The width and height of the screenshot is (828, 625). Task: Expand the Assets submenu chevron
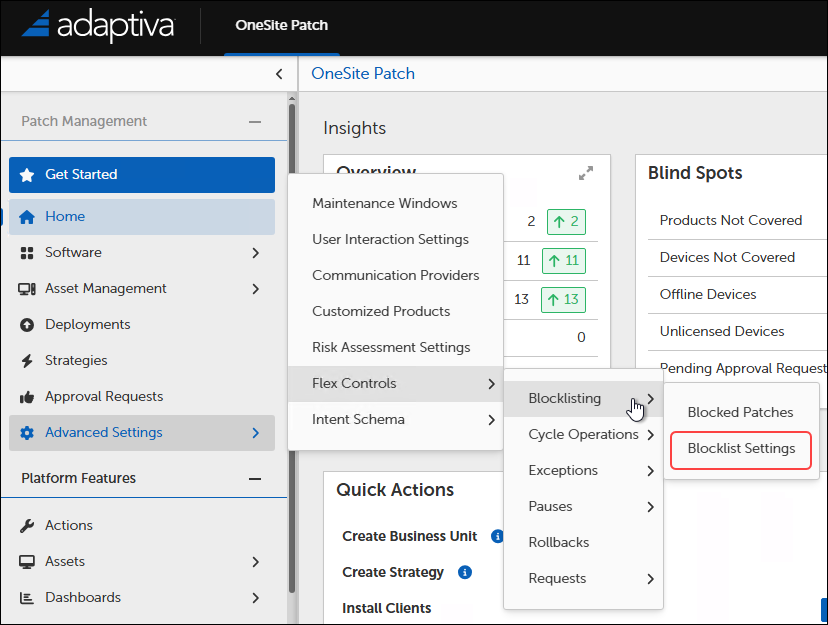(x=256, y=562)
